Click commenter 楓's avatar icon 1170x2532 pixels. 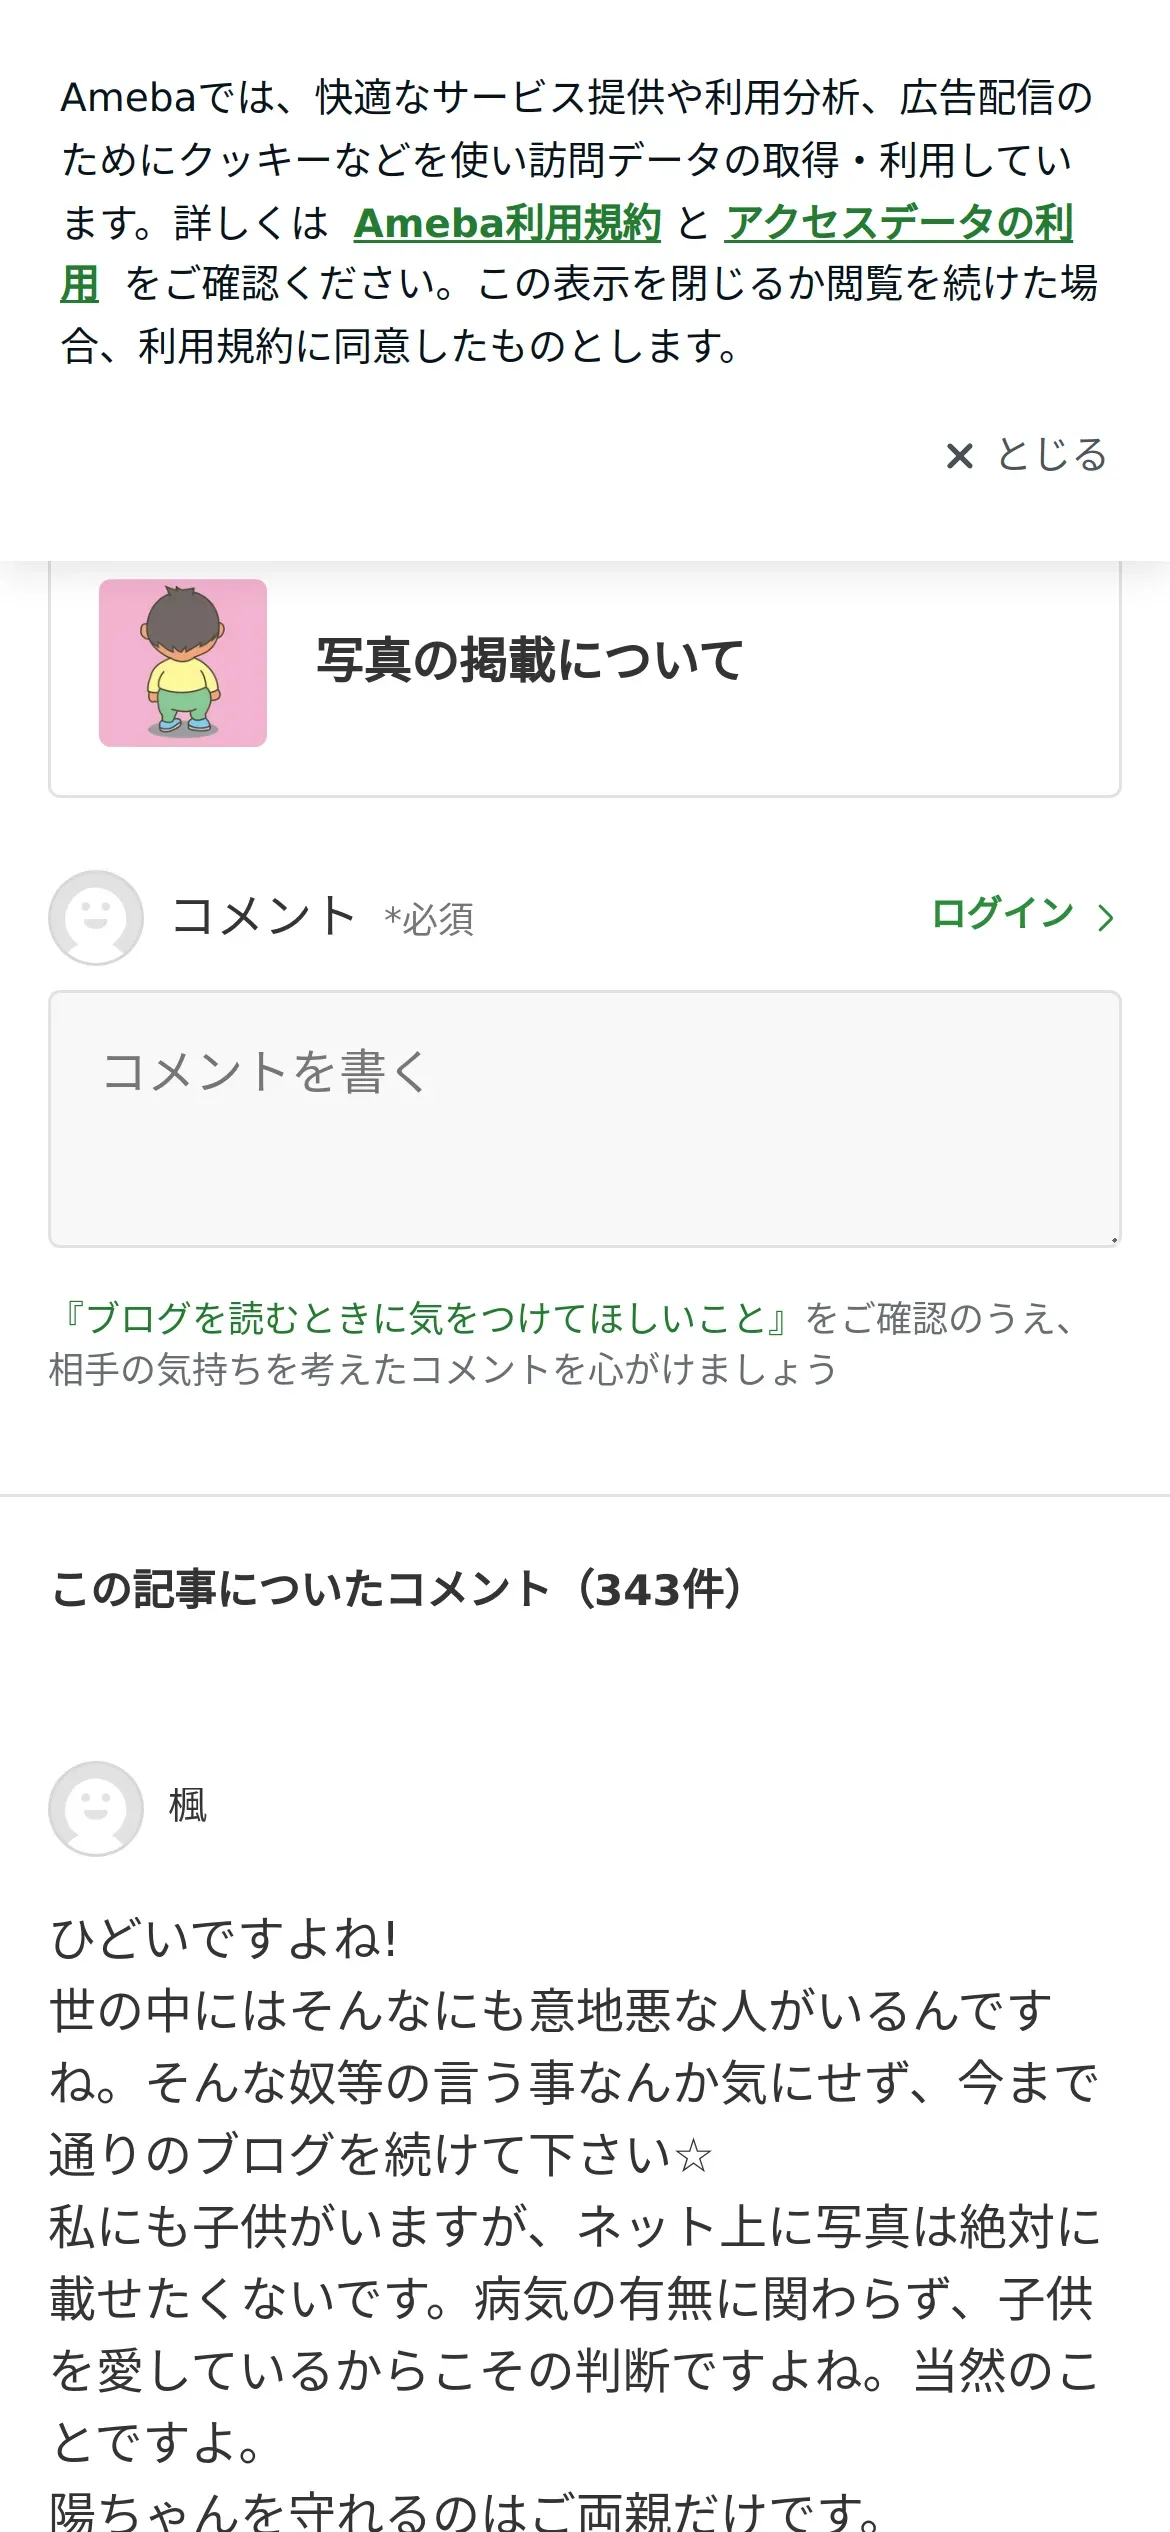point(96,1808)
